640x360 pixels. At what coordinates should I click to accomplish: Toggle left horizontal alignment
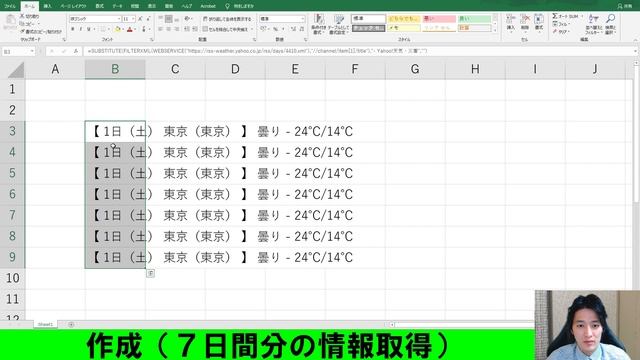pyautogui.click(x=160, y=29)
